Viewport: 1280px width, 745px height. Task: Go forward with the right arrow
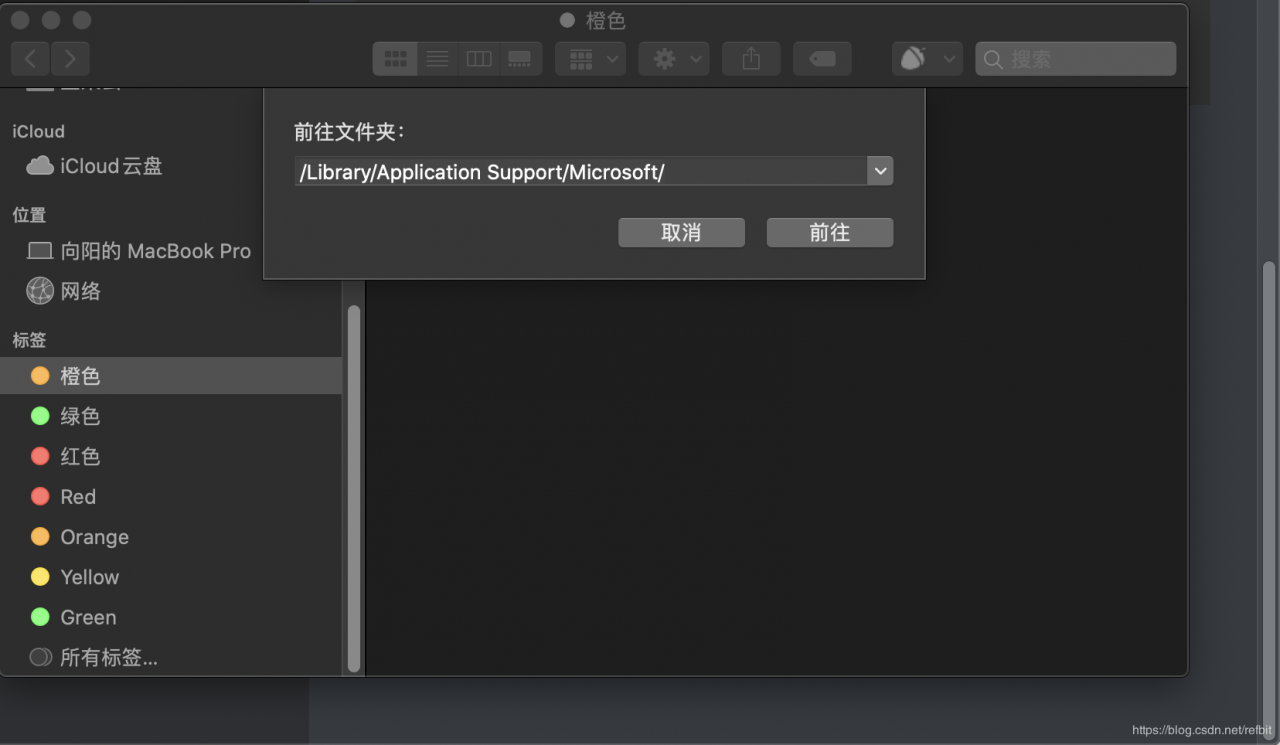click(70, 59)
